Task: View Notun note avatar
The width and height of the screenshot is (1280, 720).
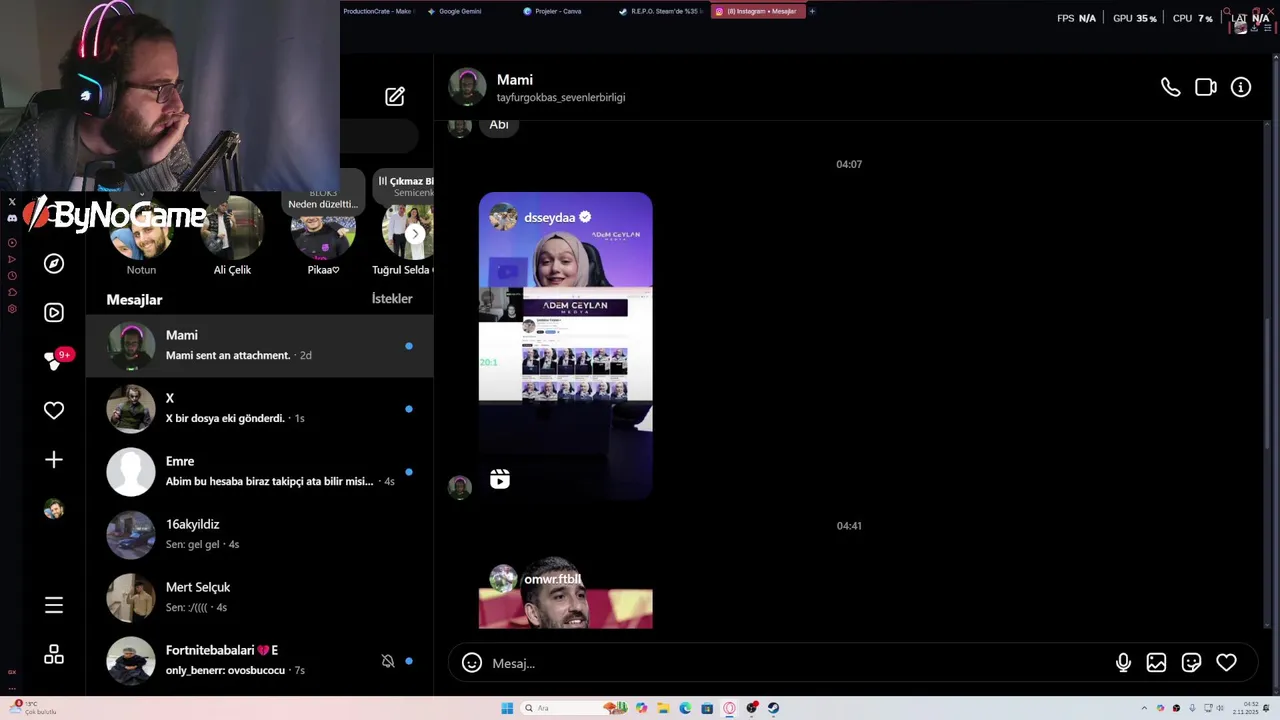Action: click(141, 230)
